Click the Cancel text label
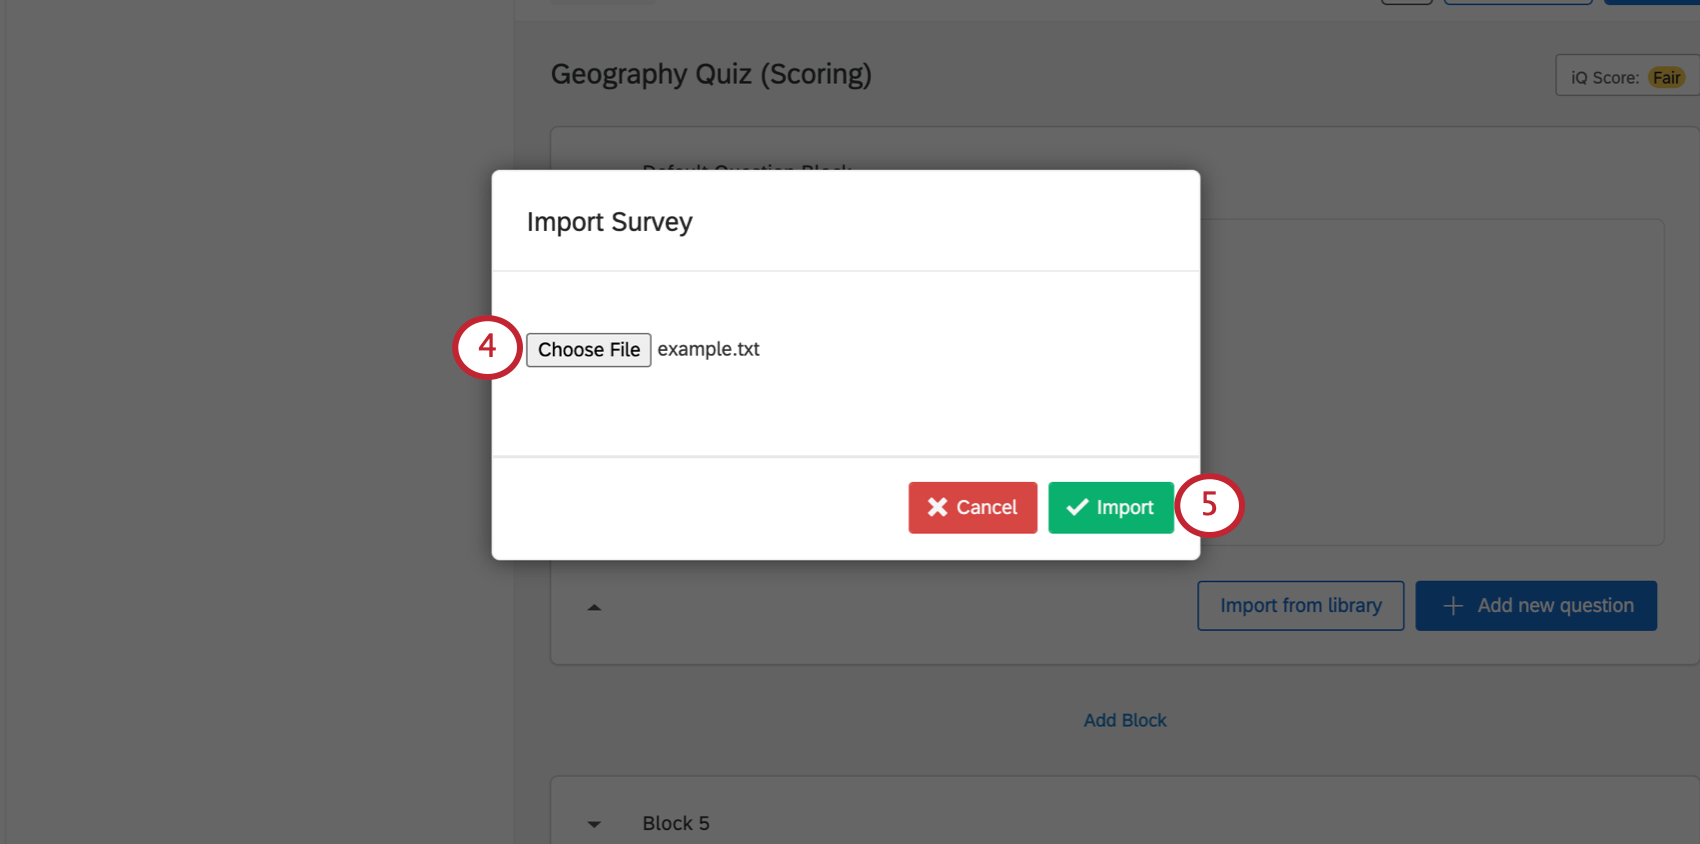The image size is (1700, 844). 986,507
